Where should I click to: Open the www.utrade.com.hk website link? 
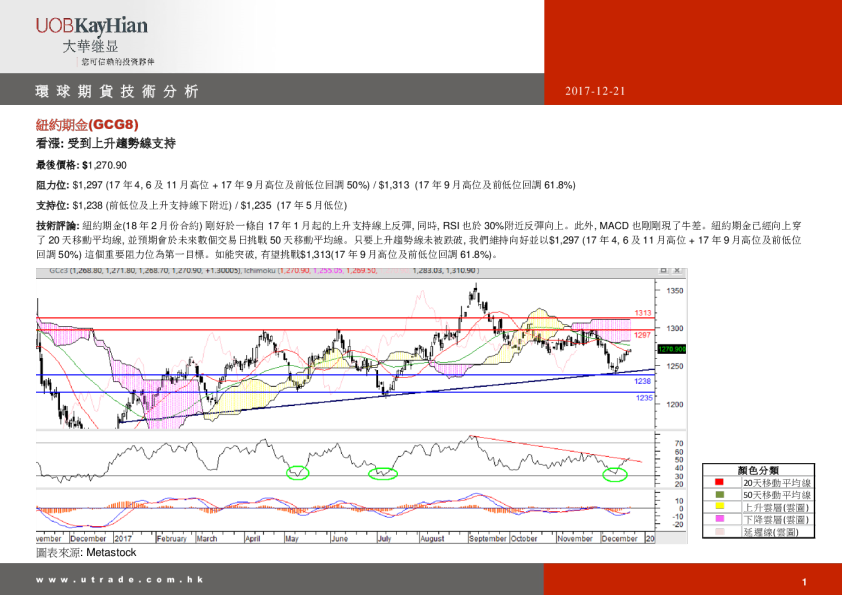(x=119, y=580)
